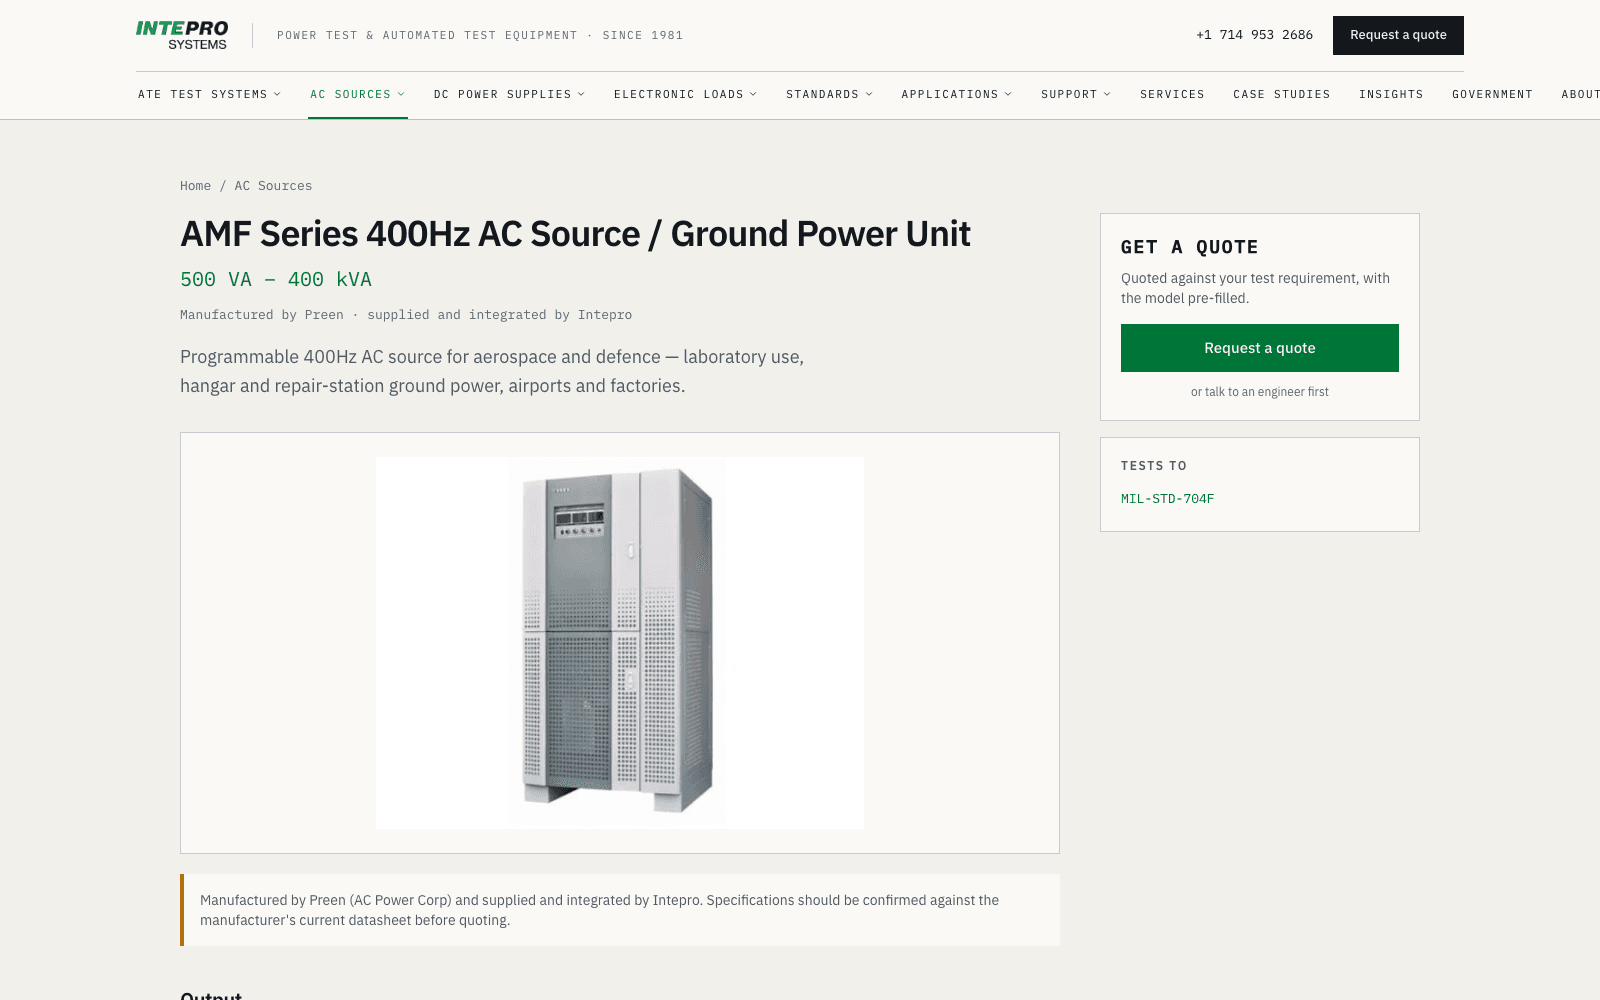Click the 'Programmable 400Hz AC source' description
Screen dimensions: 1600x1000
(492, 371)
